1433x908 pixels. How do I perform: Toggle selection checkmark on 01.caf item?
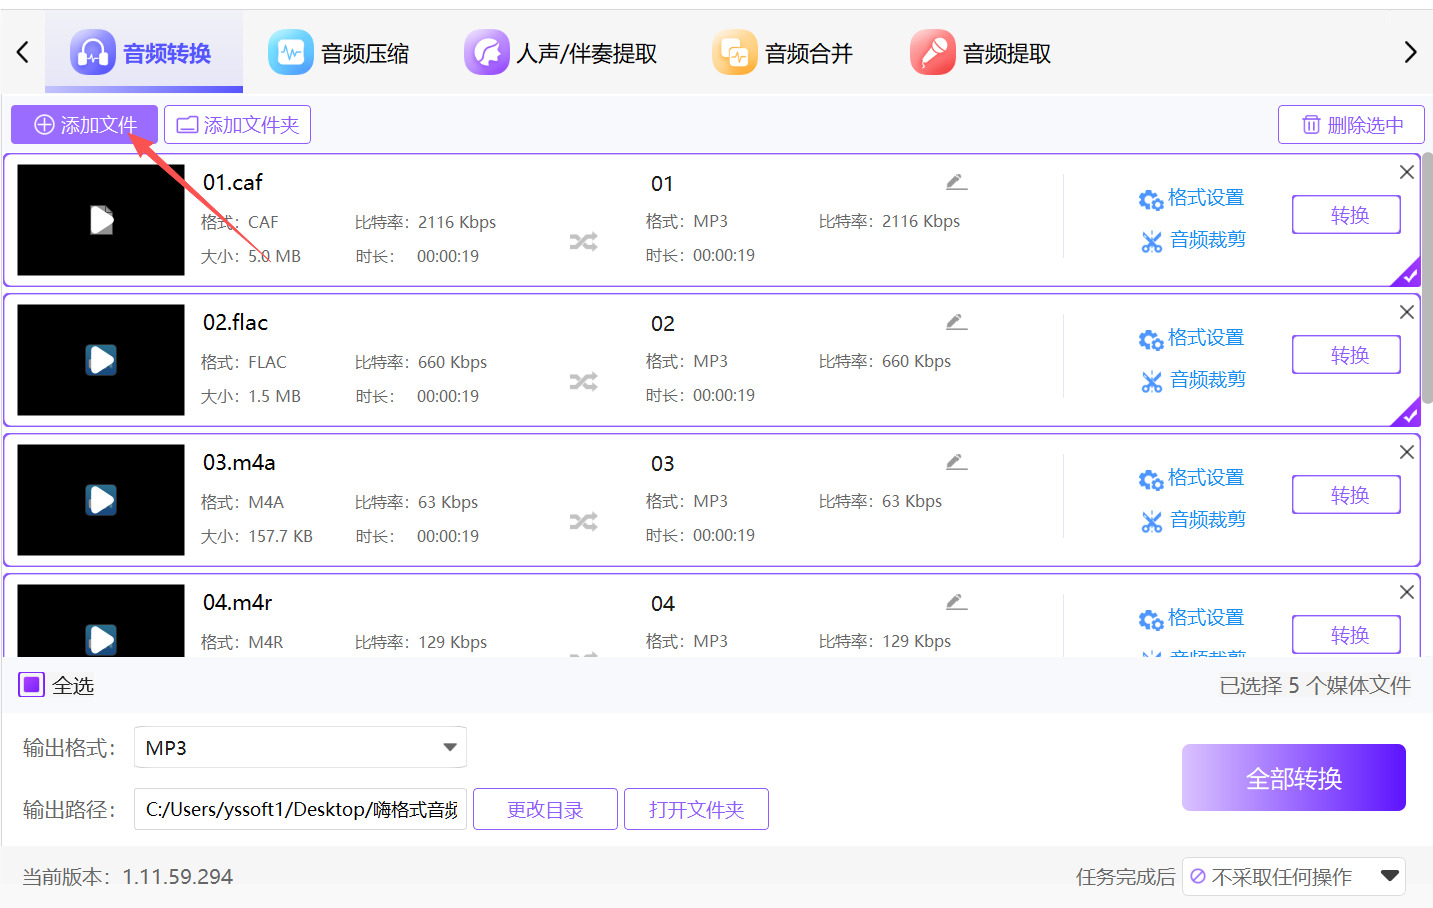click(x=1408, y=273)
